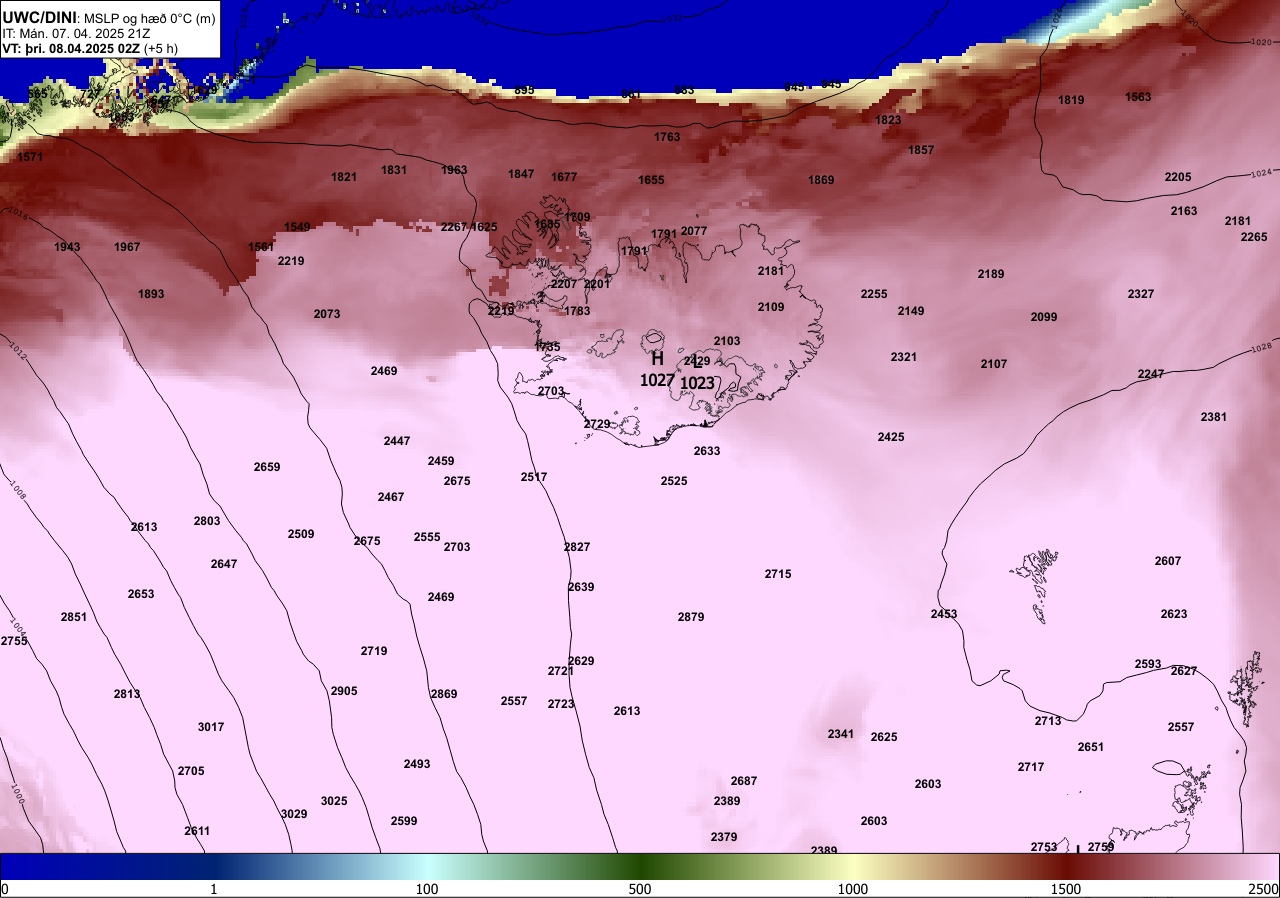Viewport: 1280px width, 898px height.
Task: Click the height value 2453
Action: (944, 614)
